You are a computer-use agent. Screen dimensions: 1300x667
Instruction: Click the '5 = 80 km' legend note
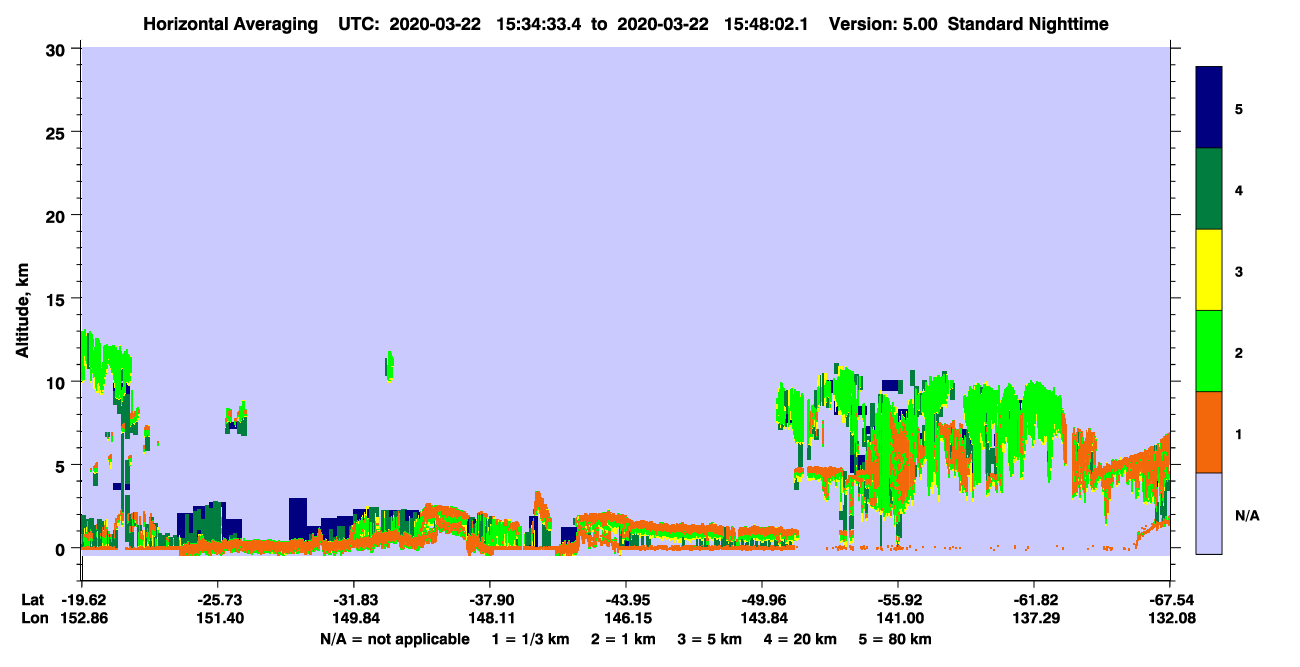coord(894,639)
